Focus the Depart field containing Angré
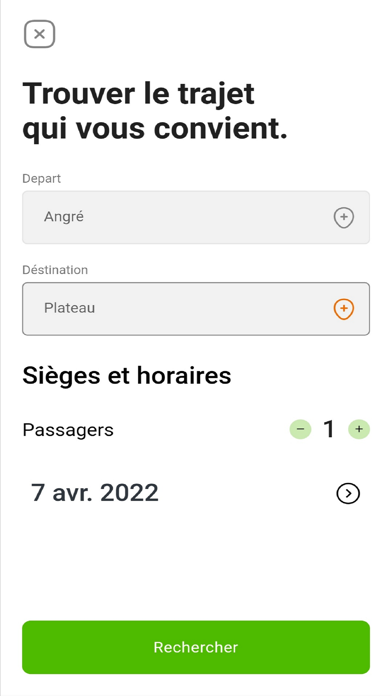392x696 pixels. [196, 218]
